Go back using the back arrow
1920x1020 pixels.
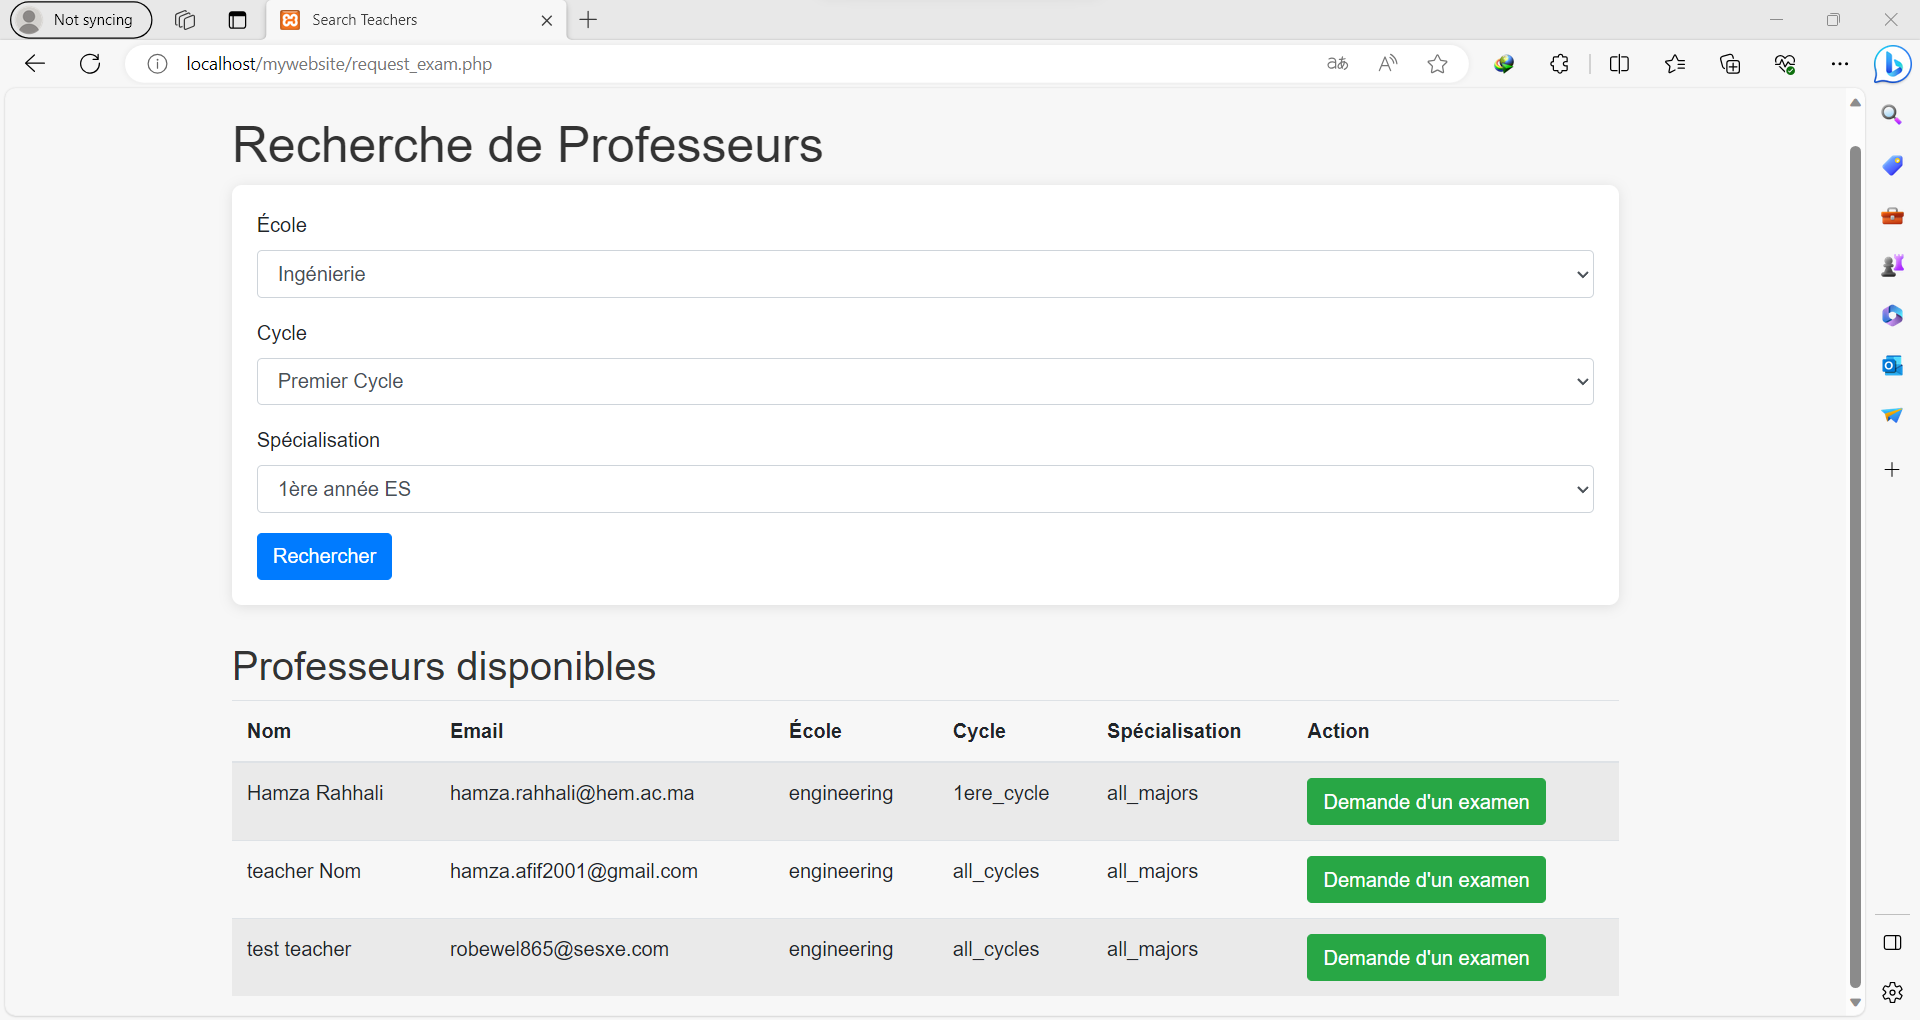(35, 64)
